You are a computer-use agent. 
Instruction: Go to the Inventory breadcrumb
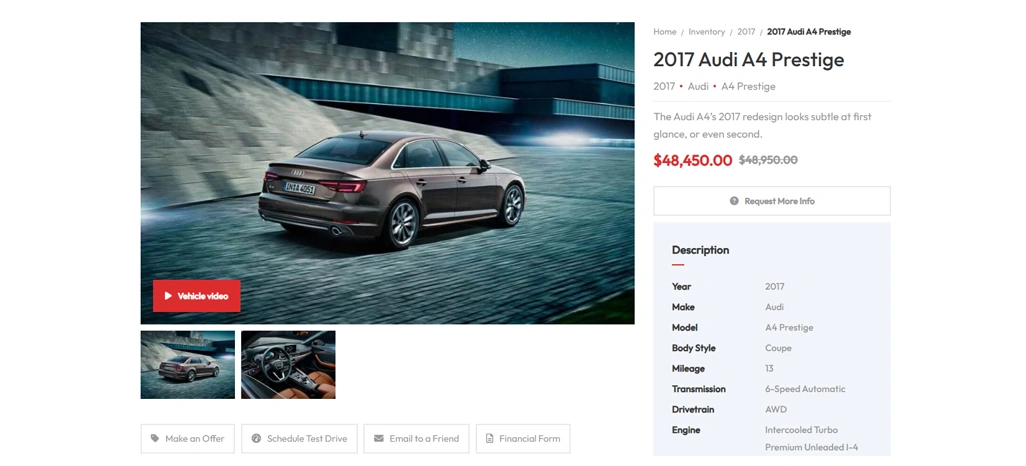(x=706, y=31)
